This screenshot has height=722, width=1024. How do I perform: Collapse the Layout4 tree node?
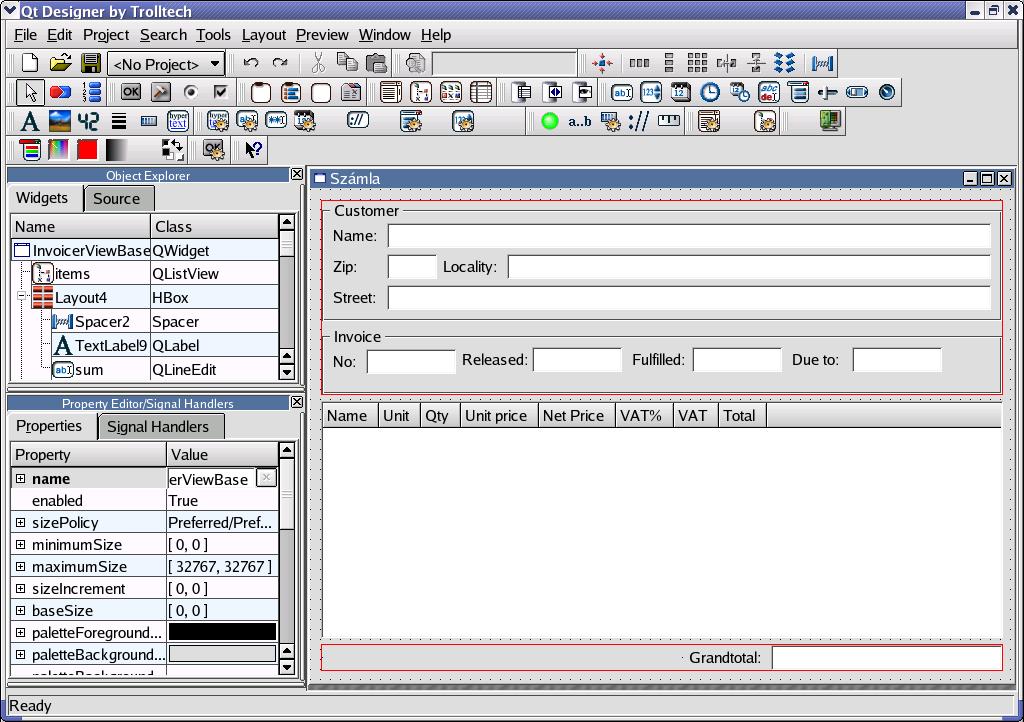[22, 296]
